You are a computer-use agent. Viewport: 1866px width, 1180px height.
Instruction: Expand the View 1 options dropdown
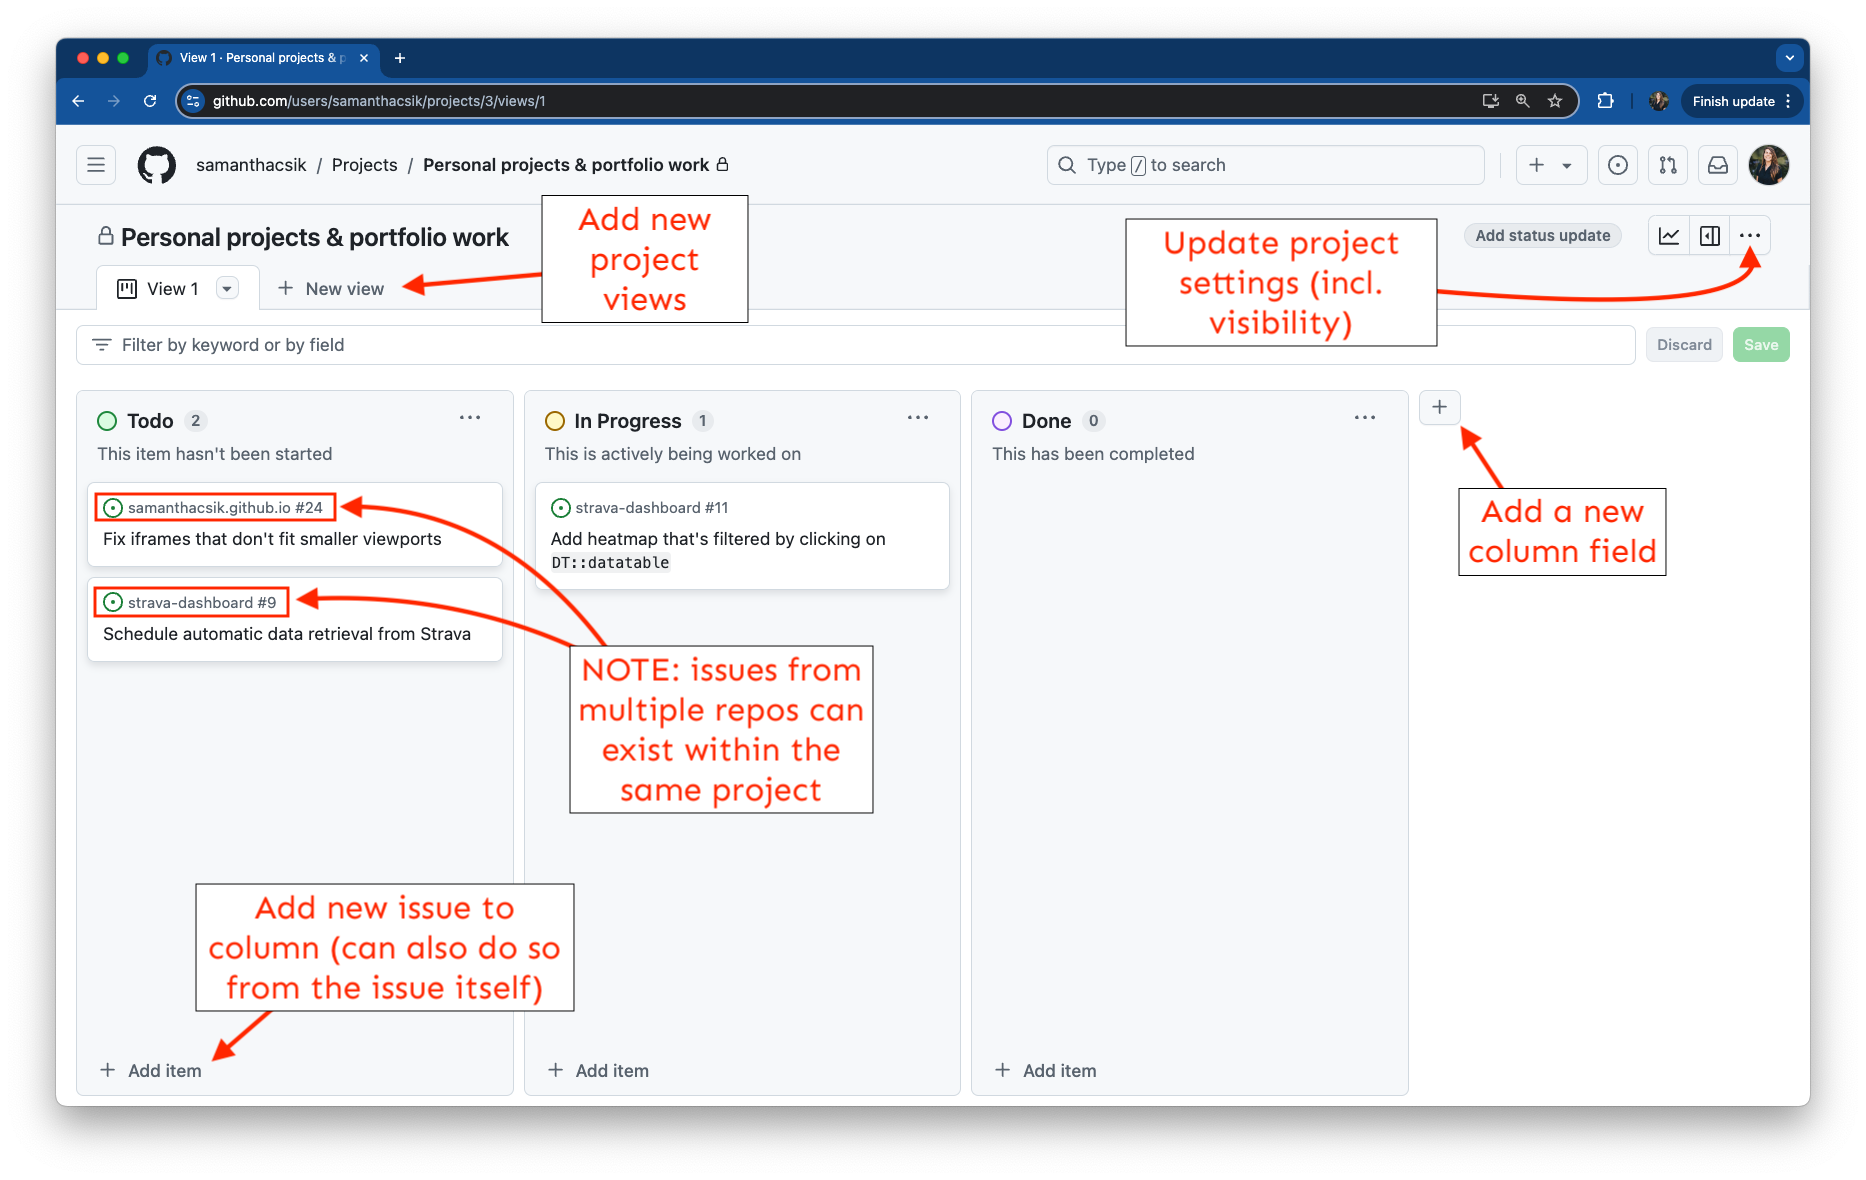[228, 289]
